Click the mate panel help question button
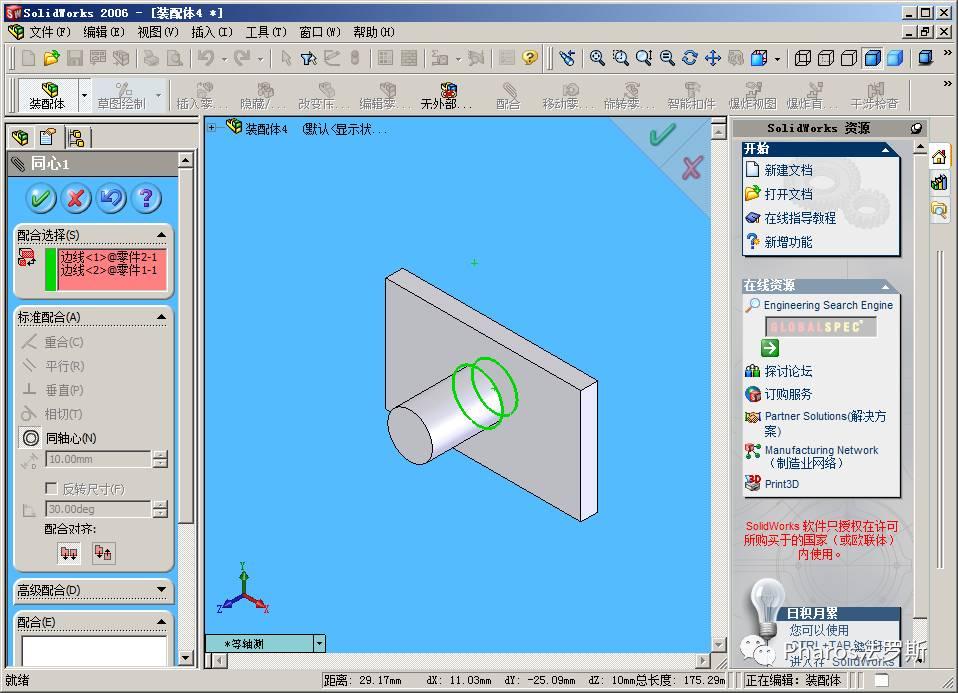958x693 pixels. [x=146, y=198]
